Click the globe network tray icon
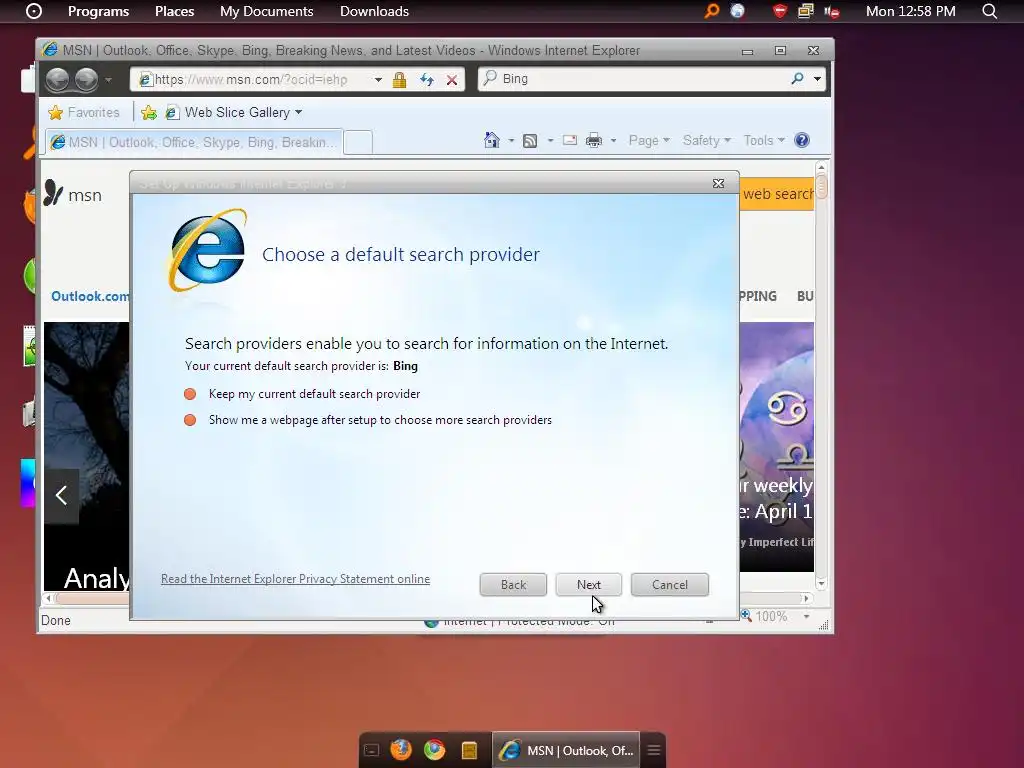 tap(737, 11)
